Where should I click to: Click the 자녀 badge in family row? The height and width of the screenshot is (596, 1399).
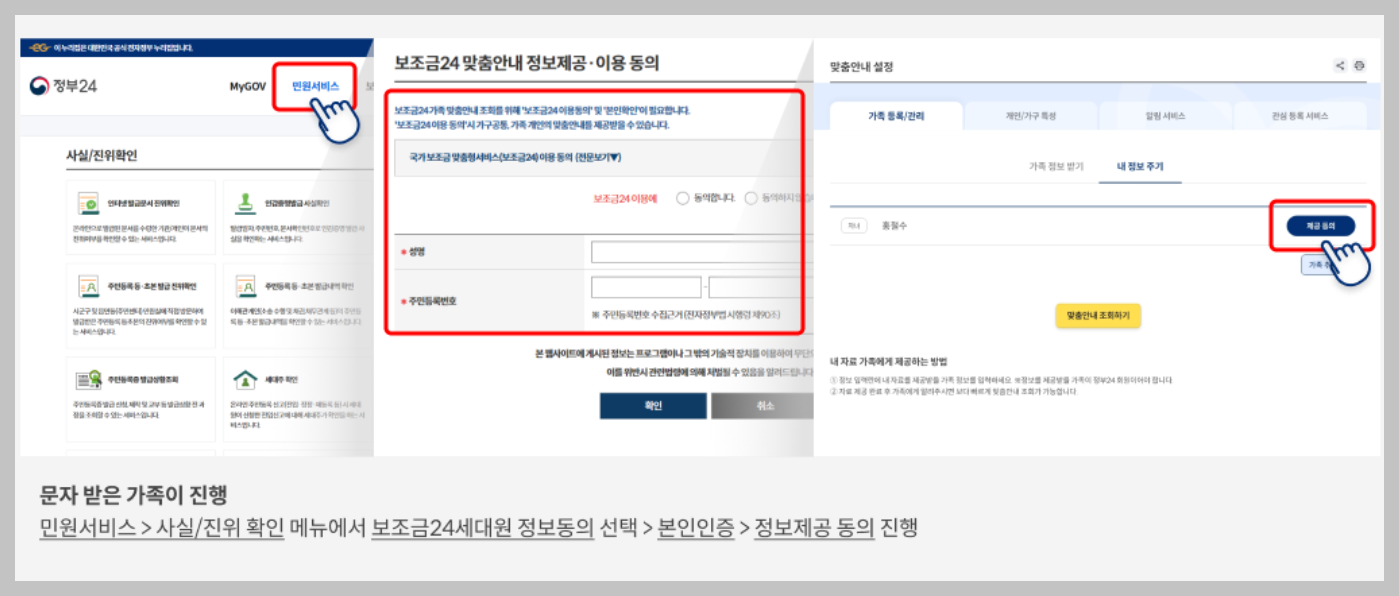click(x=854, y=226)
